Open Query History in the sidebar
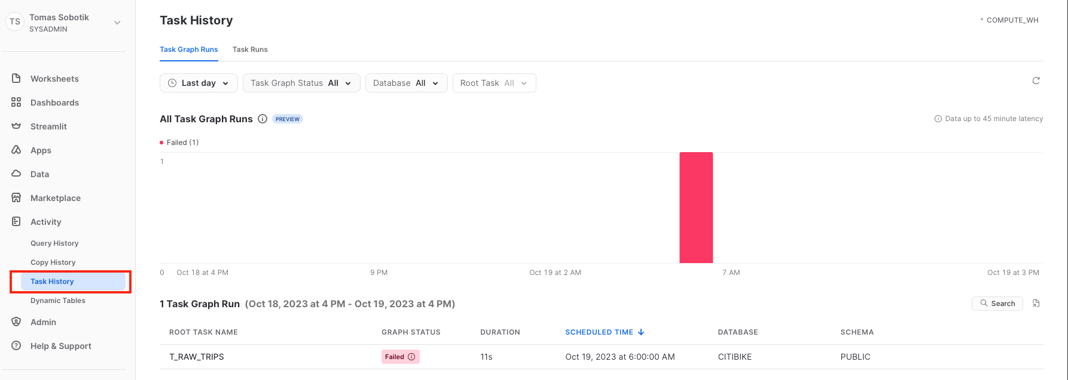This screenshot has height=380, width=1068. coord(54,243)
